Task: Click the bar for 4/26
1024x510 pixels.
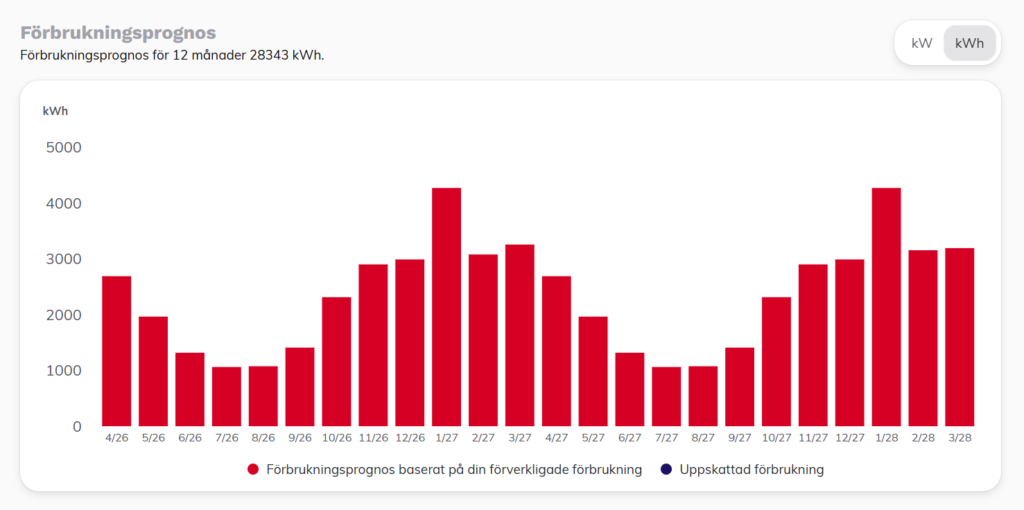Action: click(117, 351)
